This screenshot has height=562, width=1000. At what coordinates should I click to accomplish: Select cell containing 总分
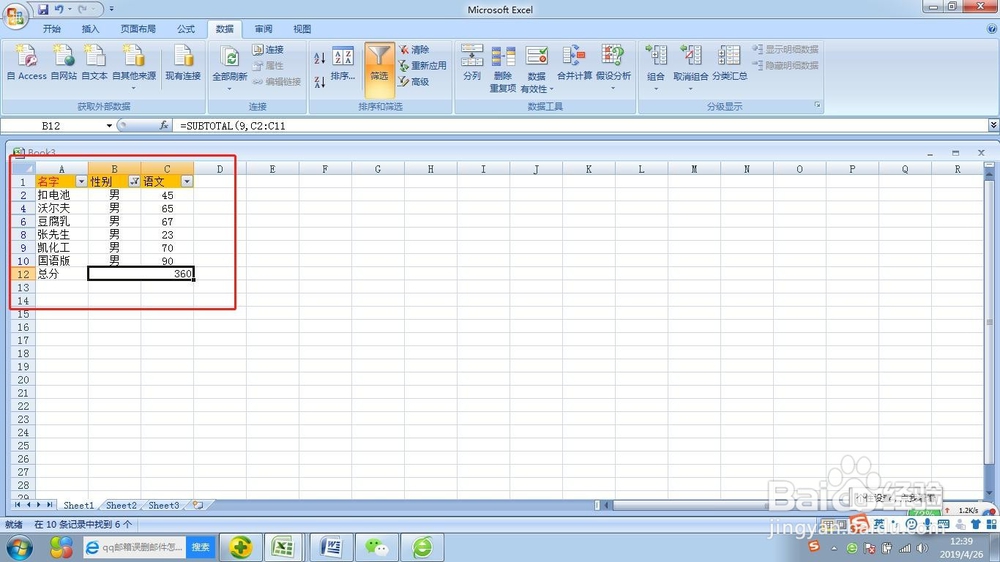point(61,274)
